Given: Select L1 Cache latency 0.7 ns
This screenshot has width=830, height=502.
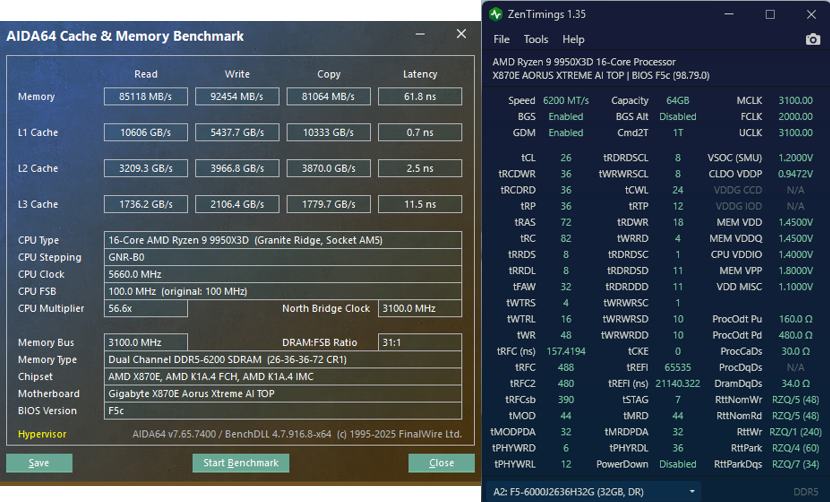Looking at the screenshot, I should (420, 132).
